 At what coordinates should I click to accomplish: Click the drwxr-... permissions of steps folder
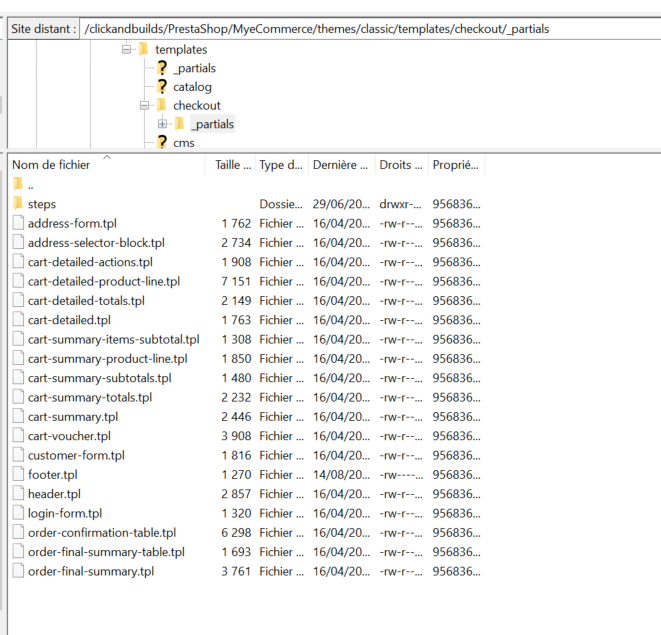tap(400, 204)
